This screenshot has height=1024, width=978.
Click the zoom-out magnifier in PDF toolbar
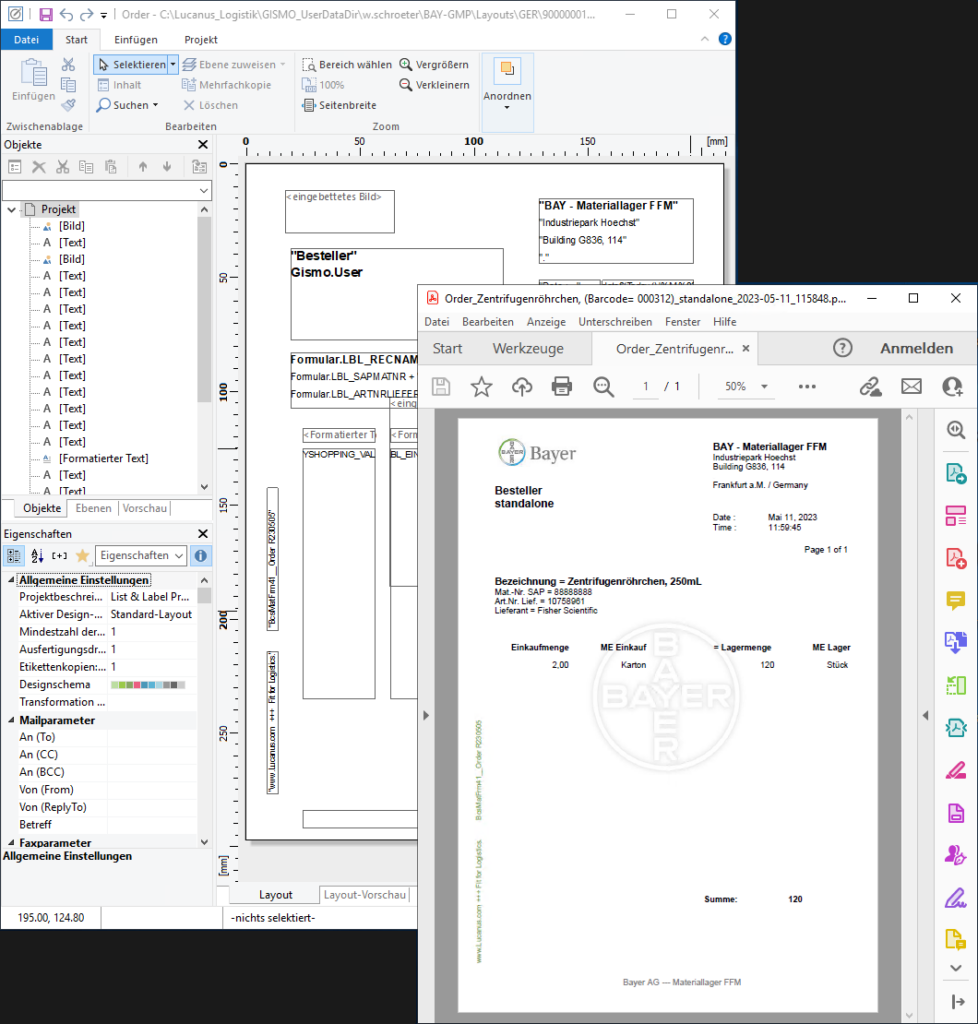[602, 387]
